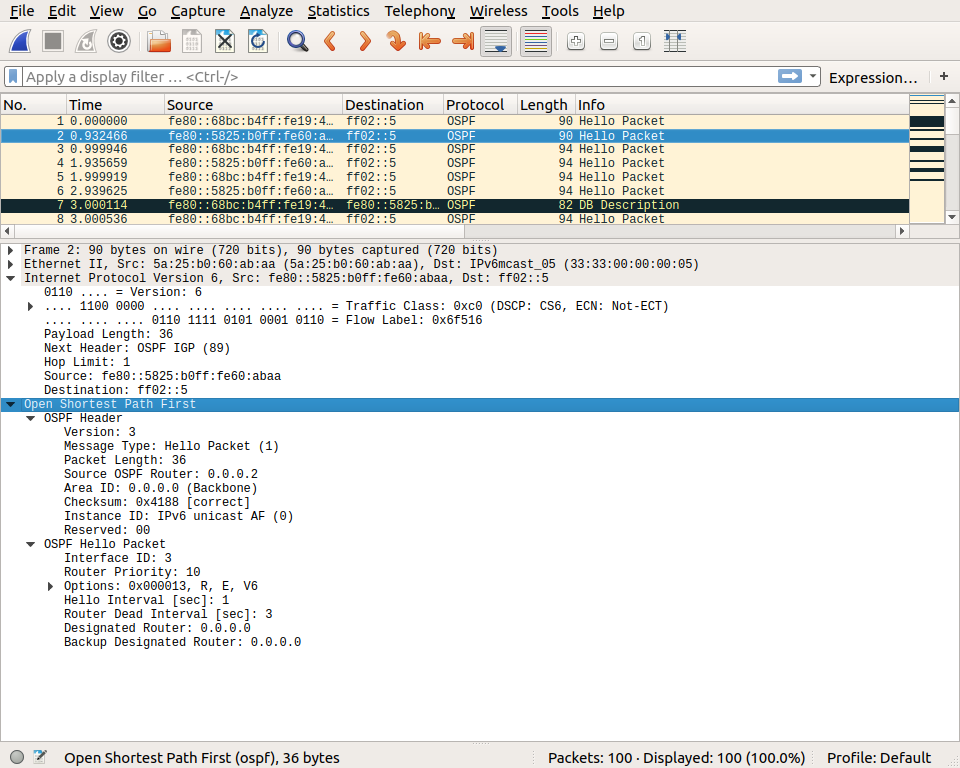The image size is (960, 768).
Task: Zoom in packet text
Action: [x=576, y=42]
